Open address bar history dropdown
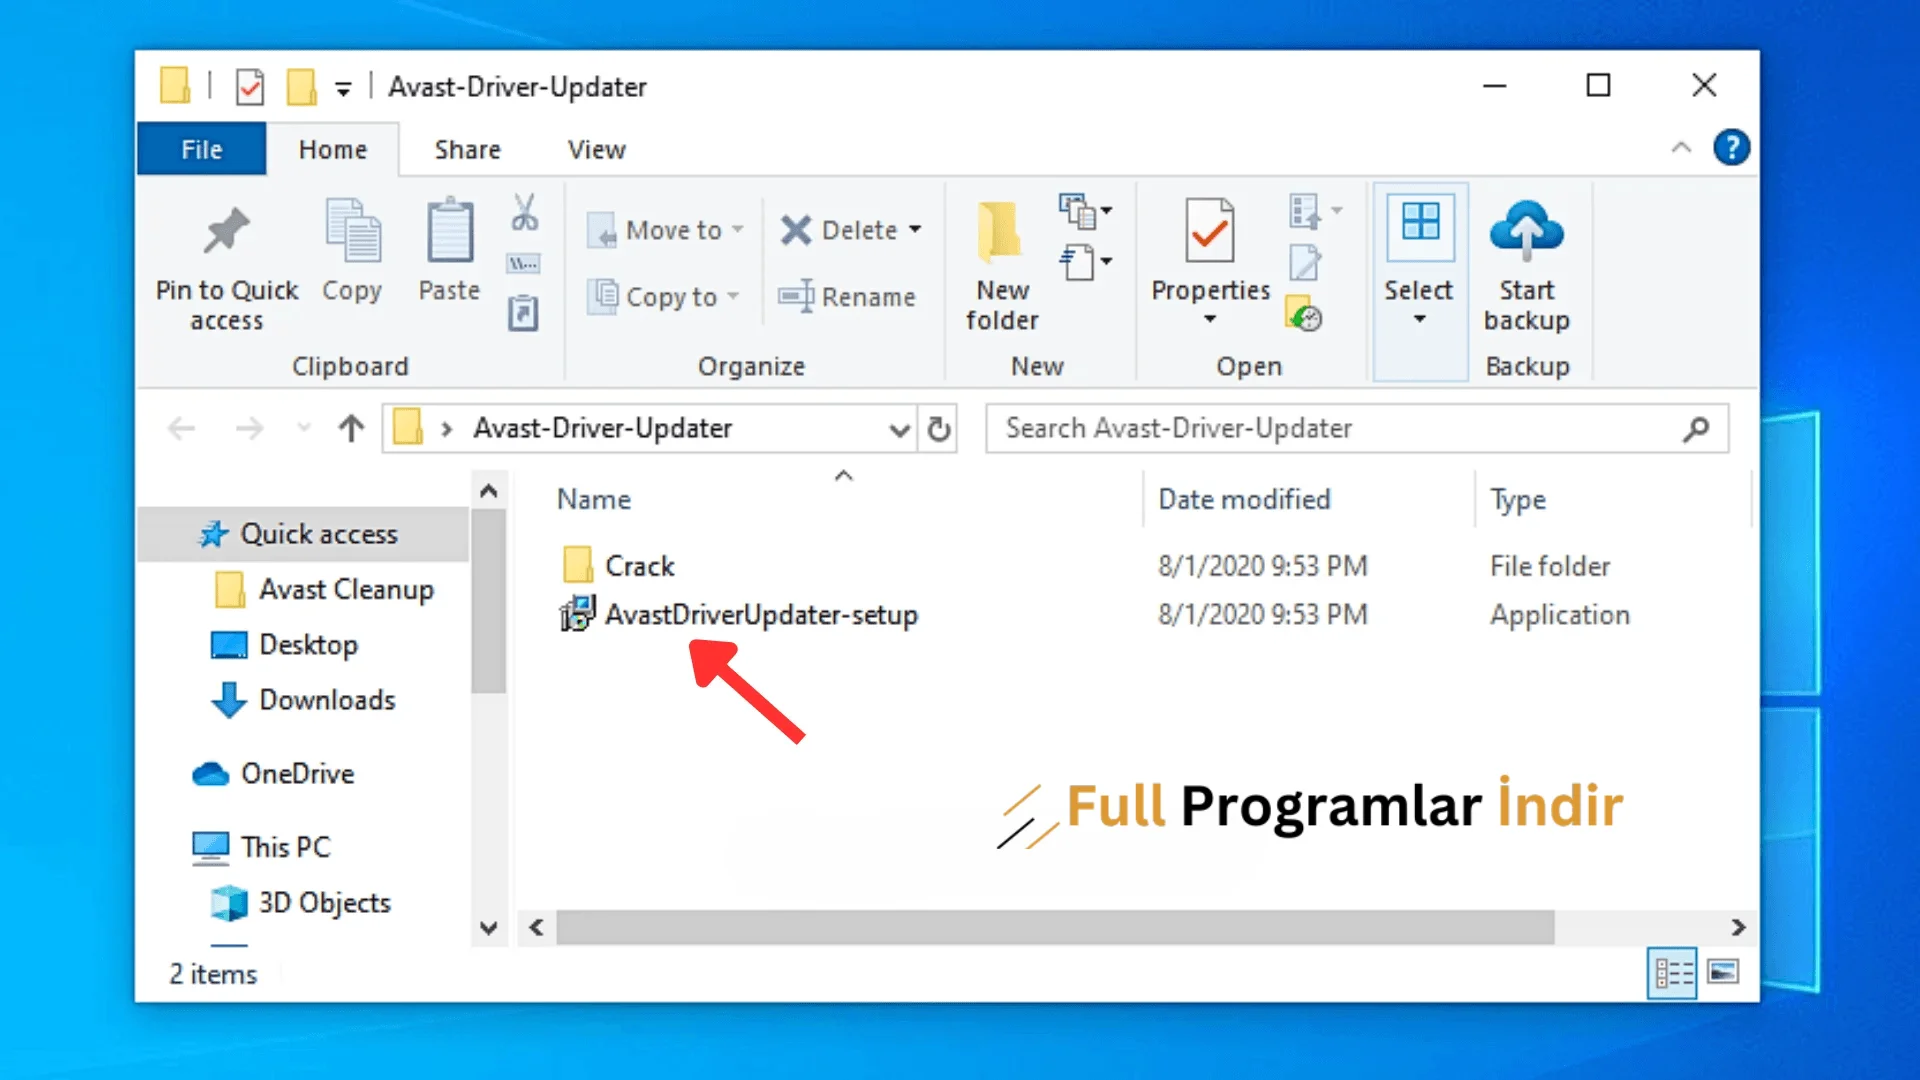 pos(899,430)
